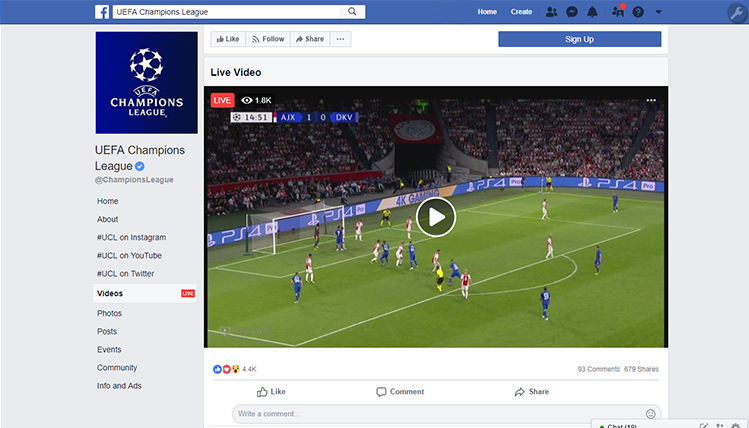Toggle Like on the page header
The width and height of the screenshot is (749, 428).
(227, 39)
